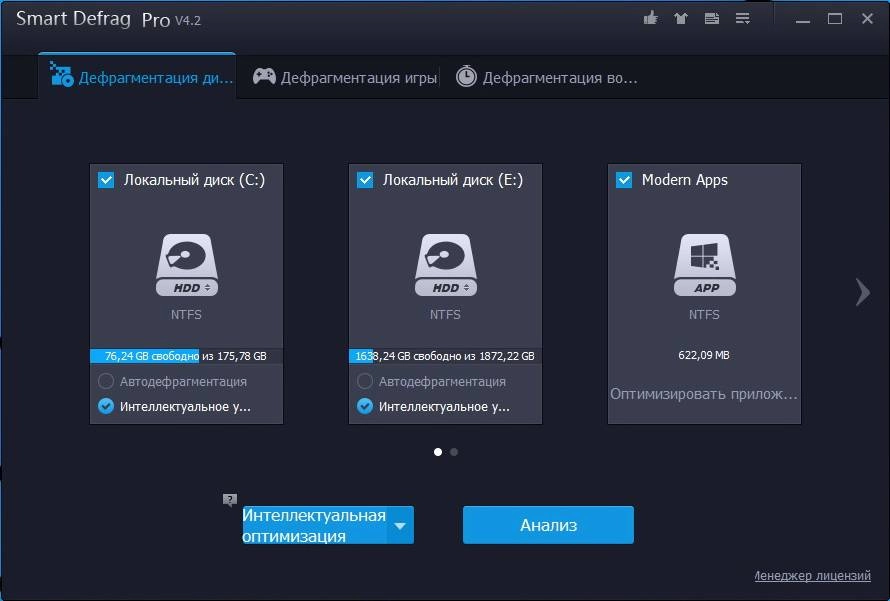
Task: Show next disks with right arrow
Action: tap(863, 292)
